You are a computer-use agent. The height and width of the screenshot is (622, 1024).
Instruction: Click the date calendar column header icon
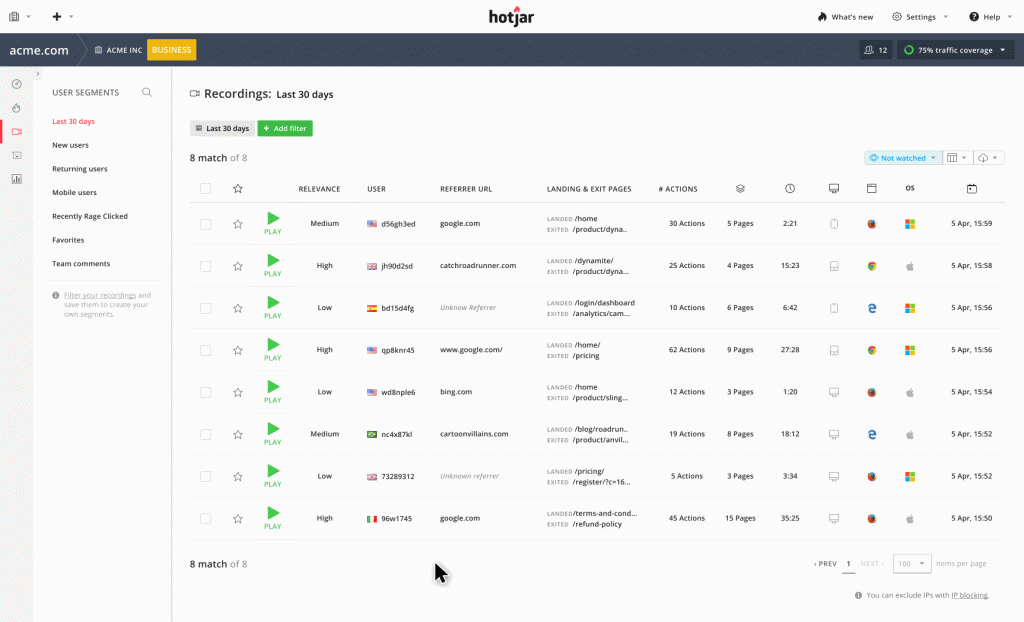[971, 188]
